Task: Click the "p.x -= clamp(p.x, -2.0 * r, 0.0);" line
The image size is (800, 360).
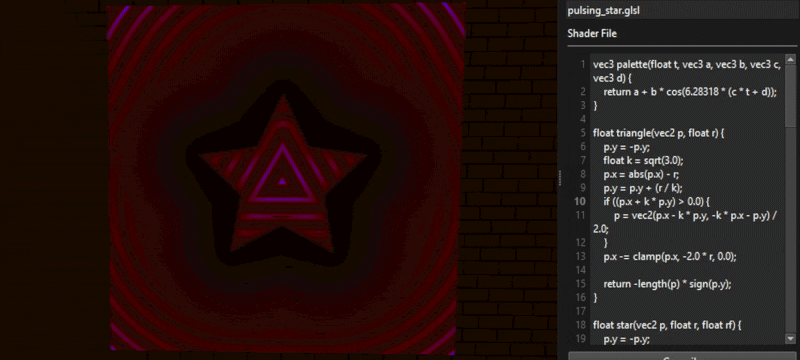Action: tap(670, 256)
